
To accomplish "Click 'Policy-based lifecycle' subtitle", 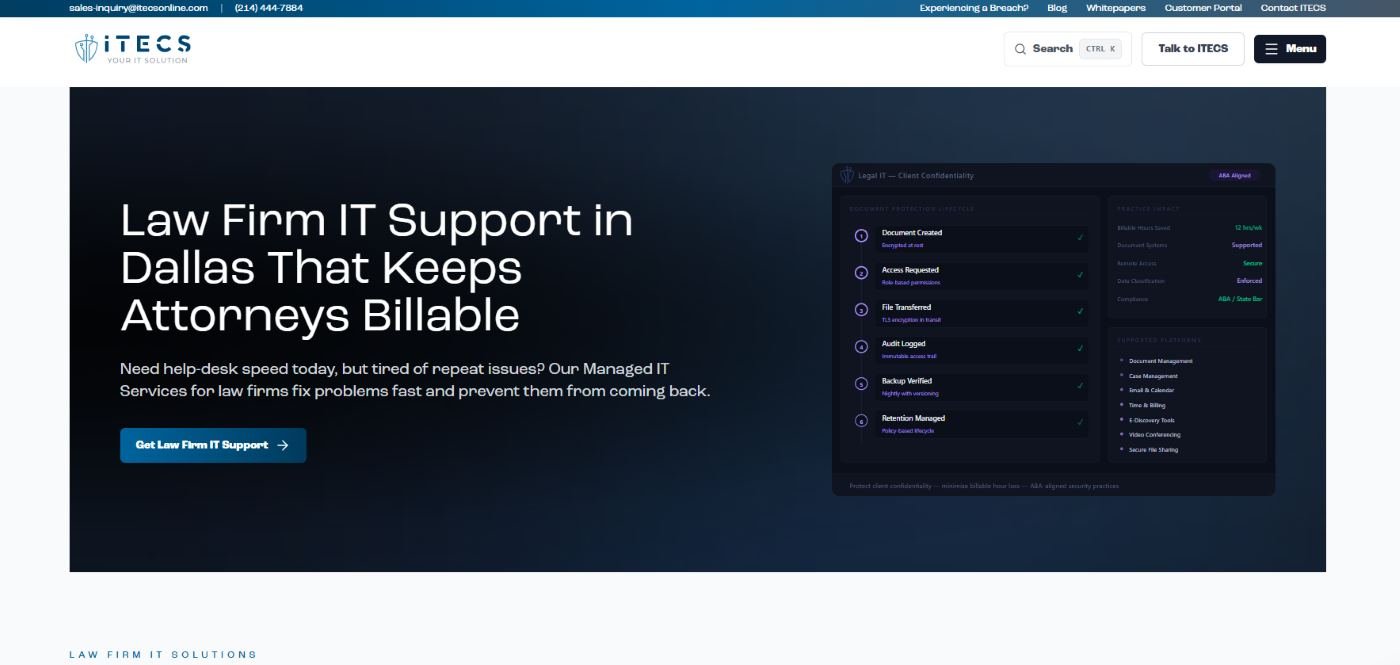I will [x=908, y=431].
